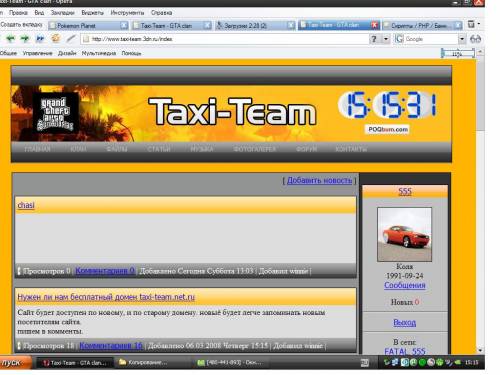Open the closed tabs trash icon
Viewport: 500px width, 375px height.
(471, 24)
